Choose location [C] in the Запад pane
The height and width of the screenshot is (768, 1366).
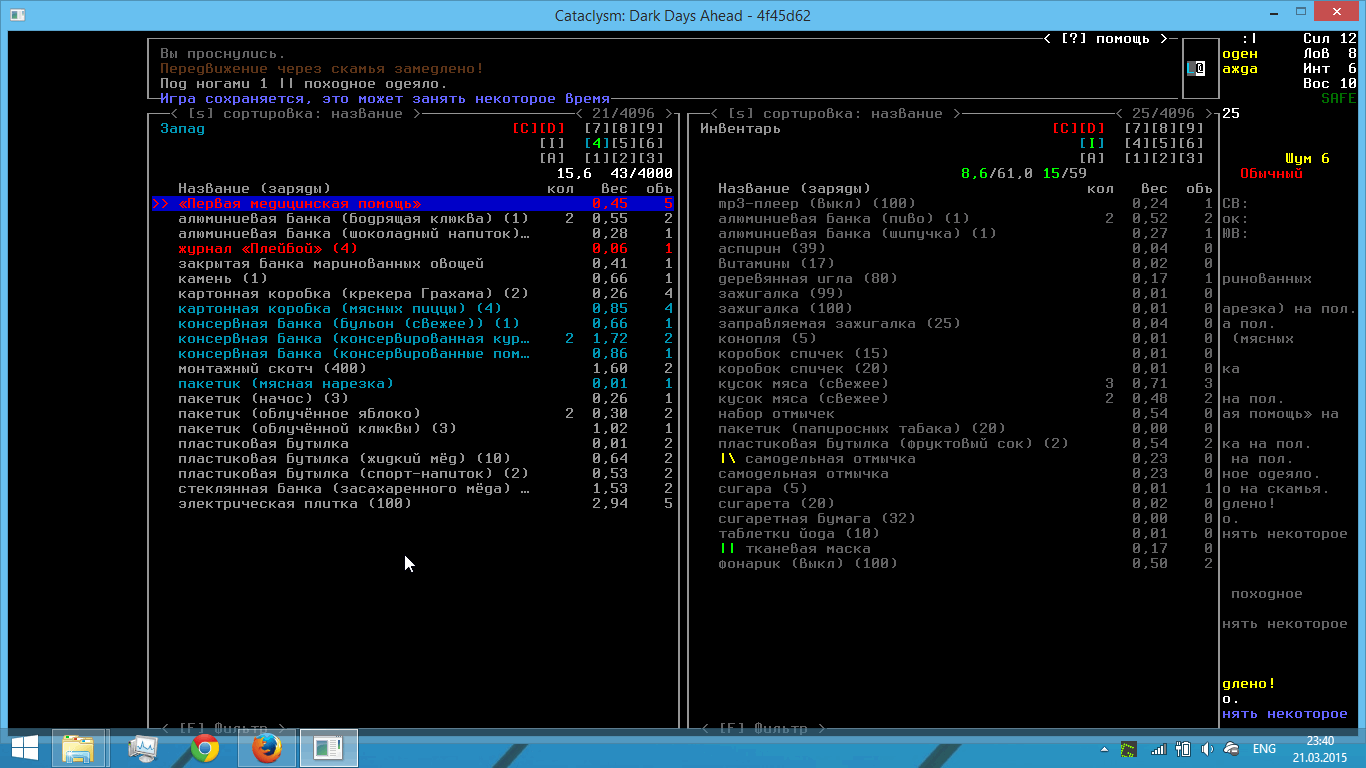point(525,129)
